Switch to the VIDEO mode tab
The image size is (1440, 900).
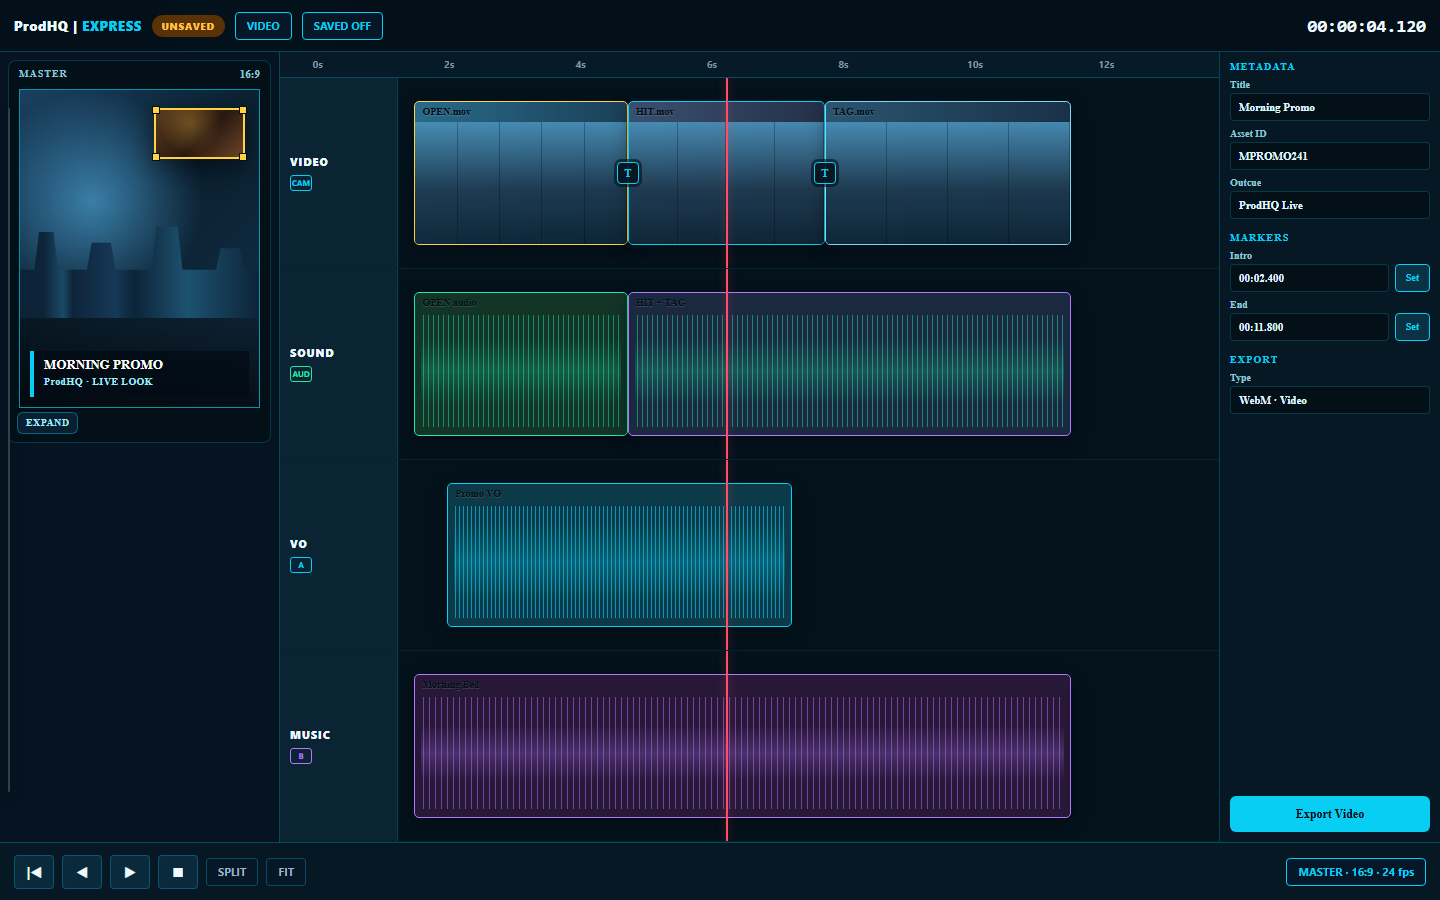coord(263,26)
